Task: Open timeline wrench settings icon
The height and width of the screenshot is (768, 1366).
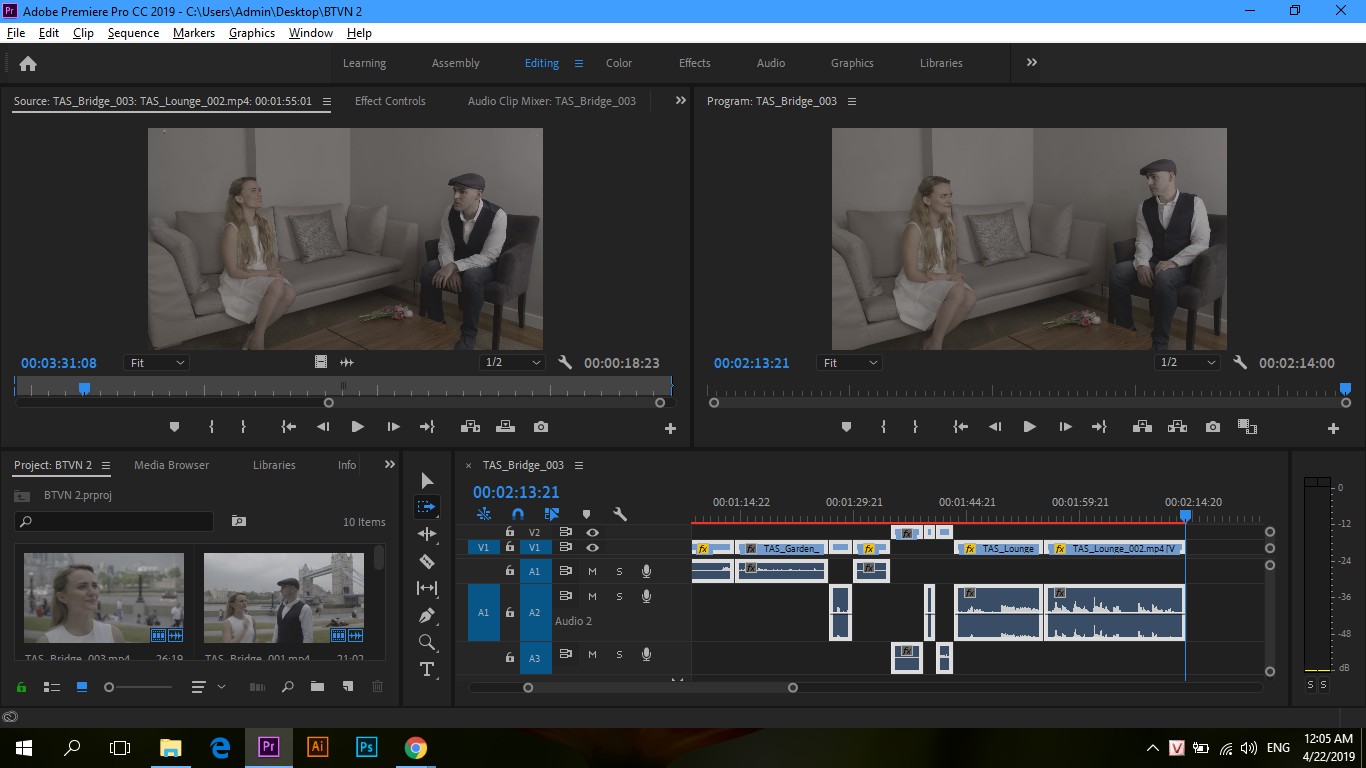Action: pos(620,514)
